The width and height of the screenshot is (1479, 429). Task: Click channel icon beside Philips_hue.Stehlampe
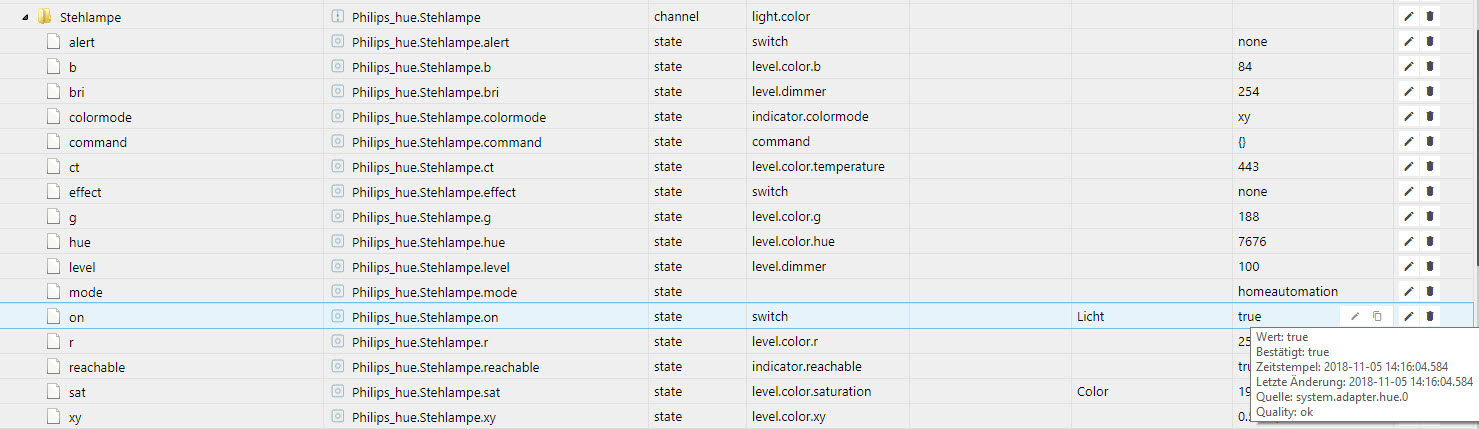(337, 17)
